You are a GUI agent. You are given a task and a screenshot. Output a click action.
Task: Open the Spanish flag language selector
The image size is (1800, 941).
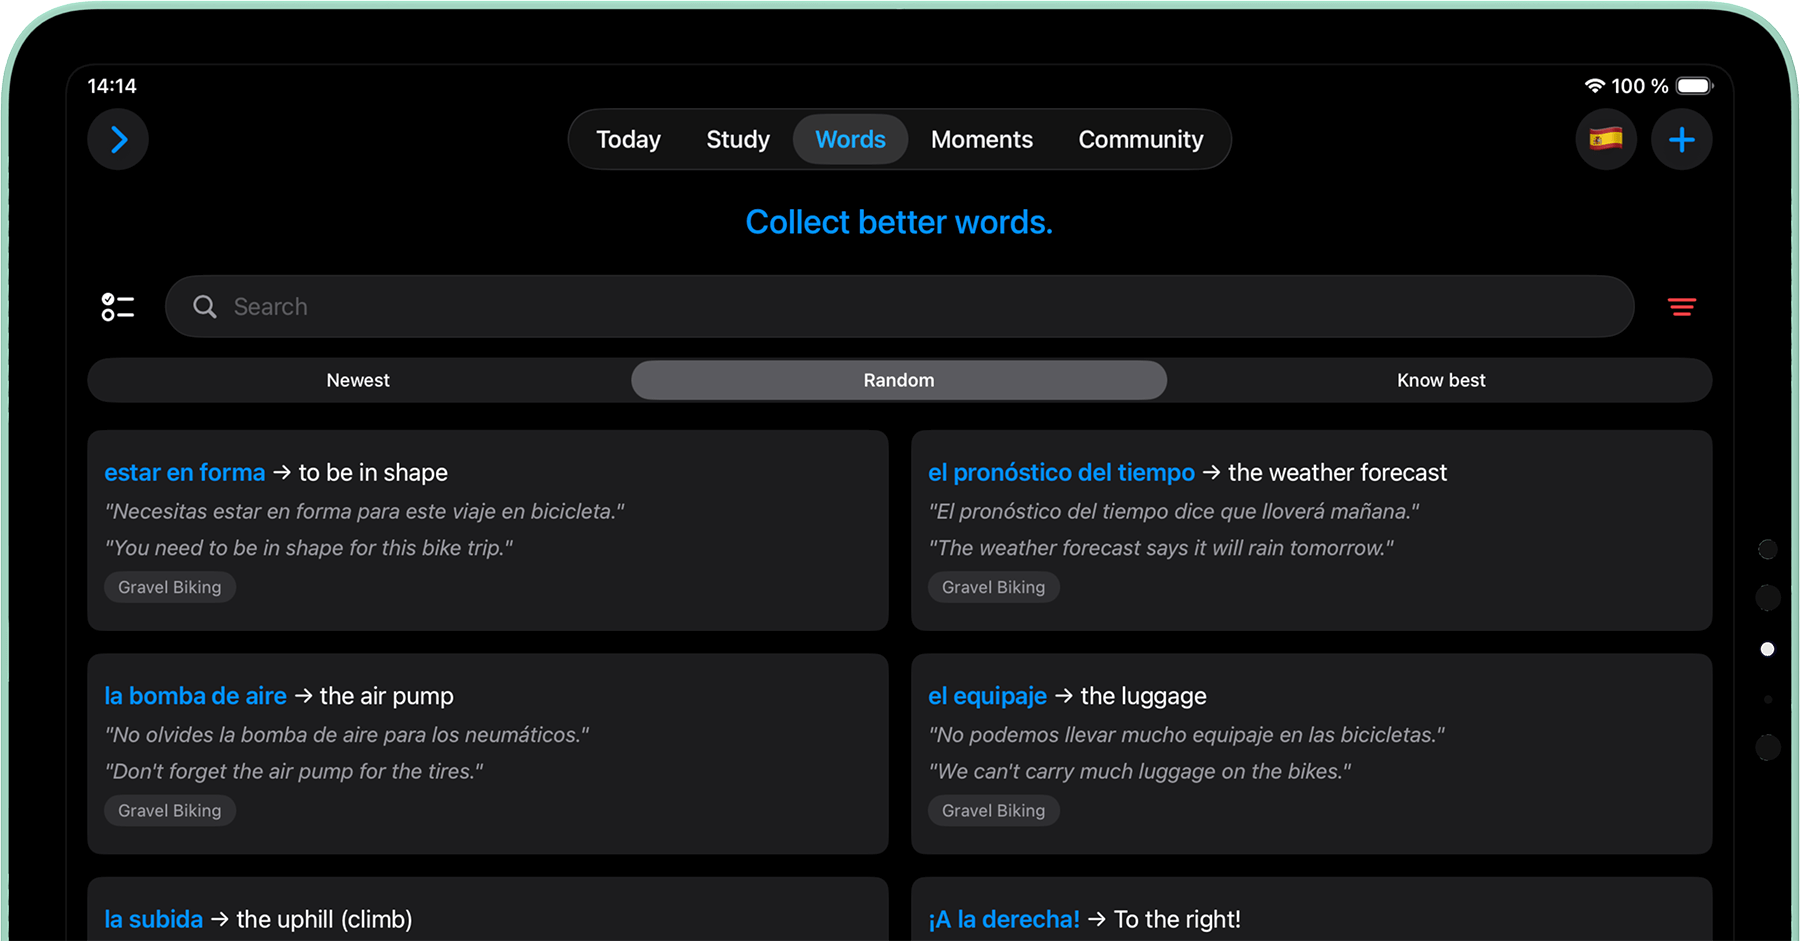(1606, 139)
